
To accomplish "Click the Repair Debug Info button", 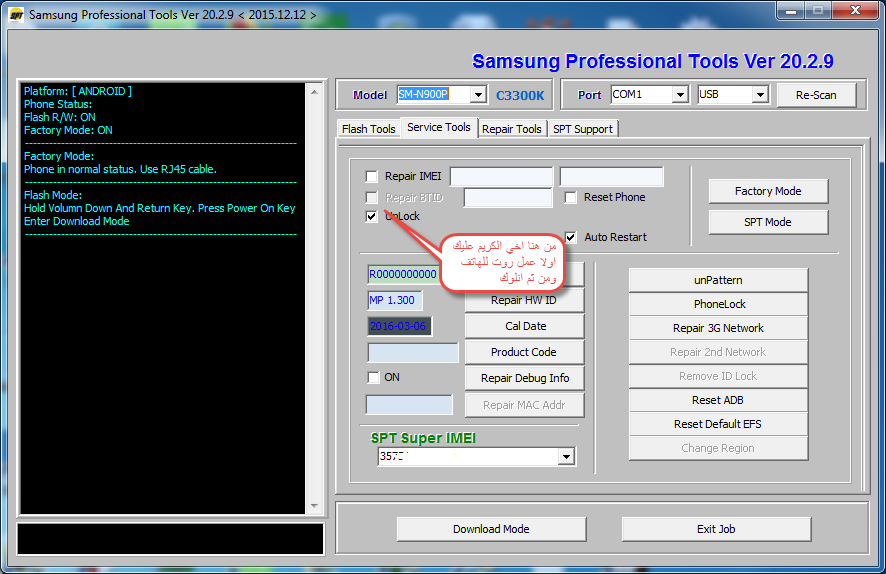I will tap(524, 378).
